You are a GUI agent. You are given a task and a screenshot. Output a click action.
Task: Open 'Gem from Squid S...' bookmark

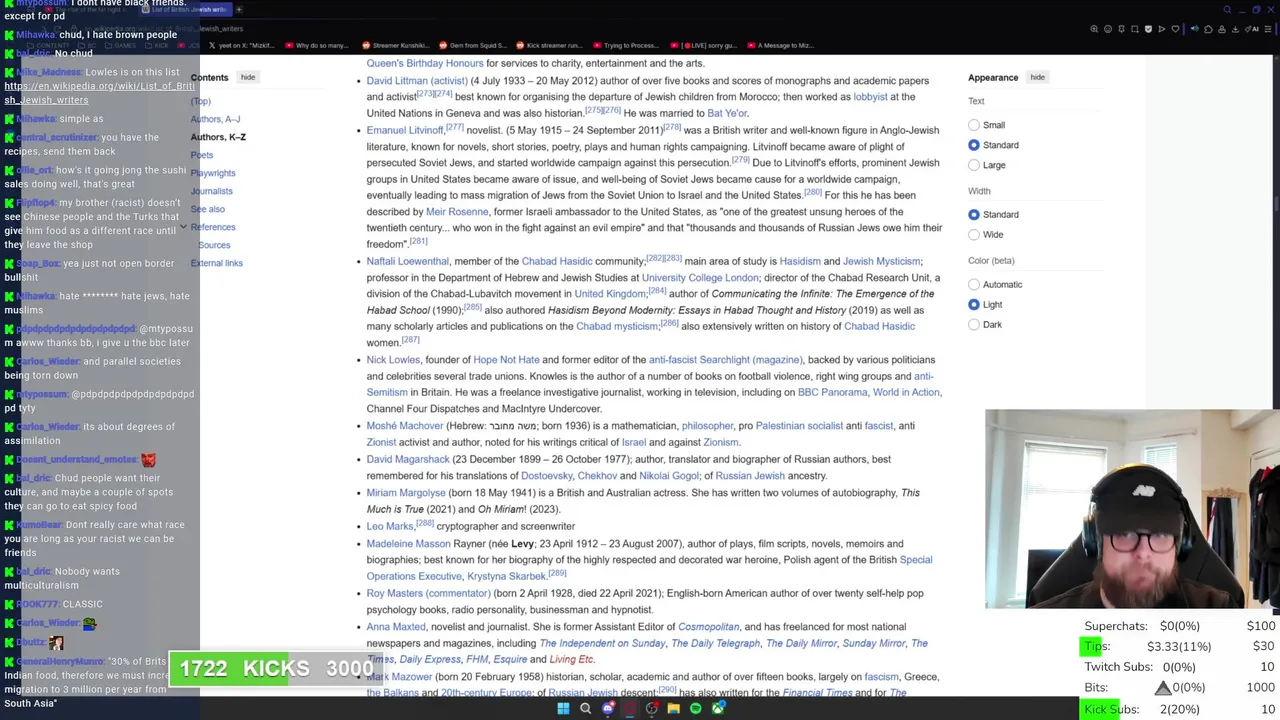(x=473, y=45)
